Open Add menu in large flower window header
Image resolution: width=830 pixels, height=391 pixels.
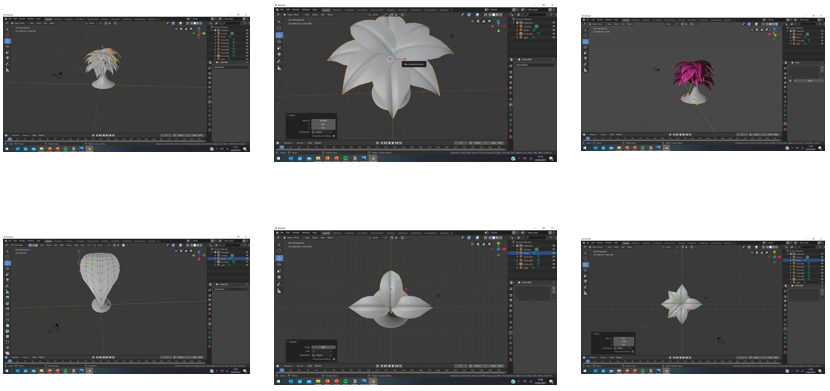click(322, 15)
